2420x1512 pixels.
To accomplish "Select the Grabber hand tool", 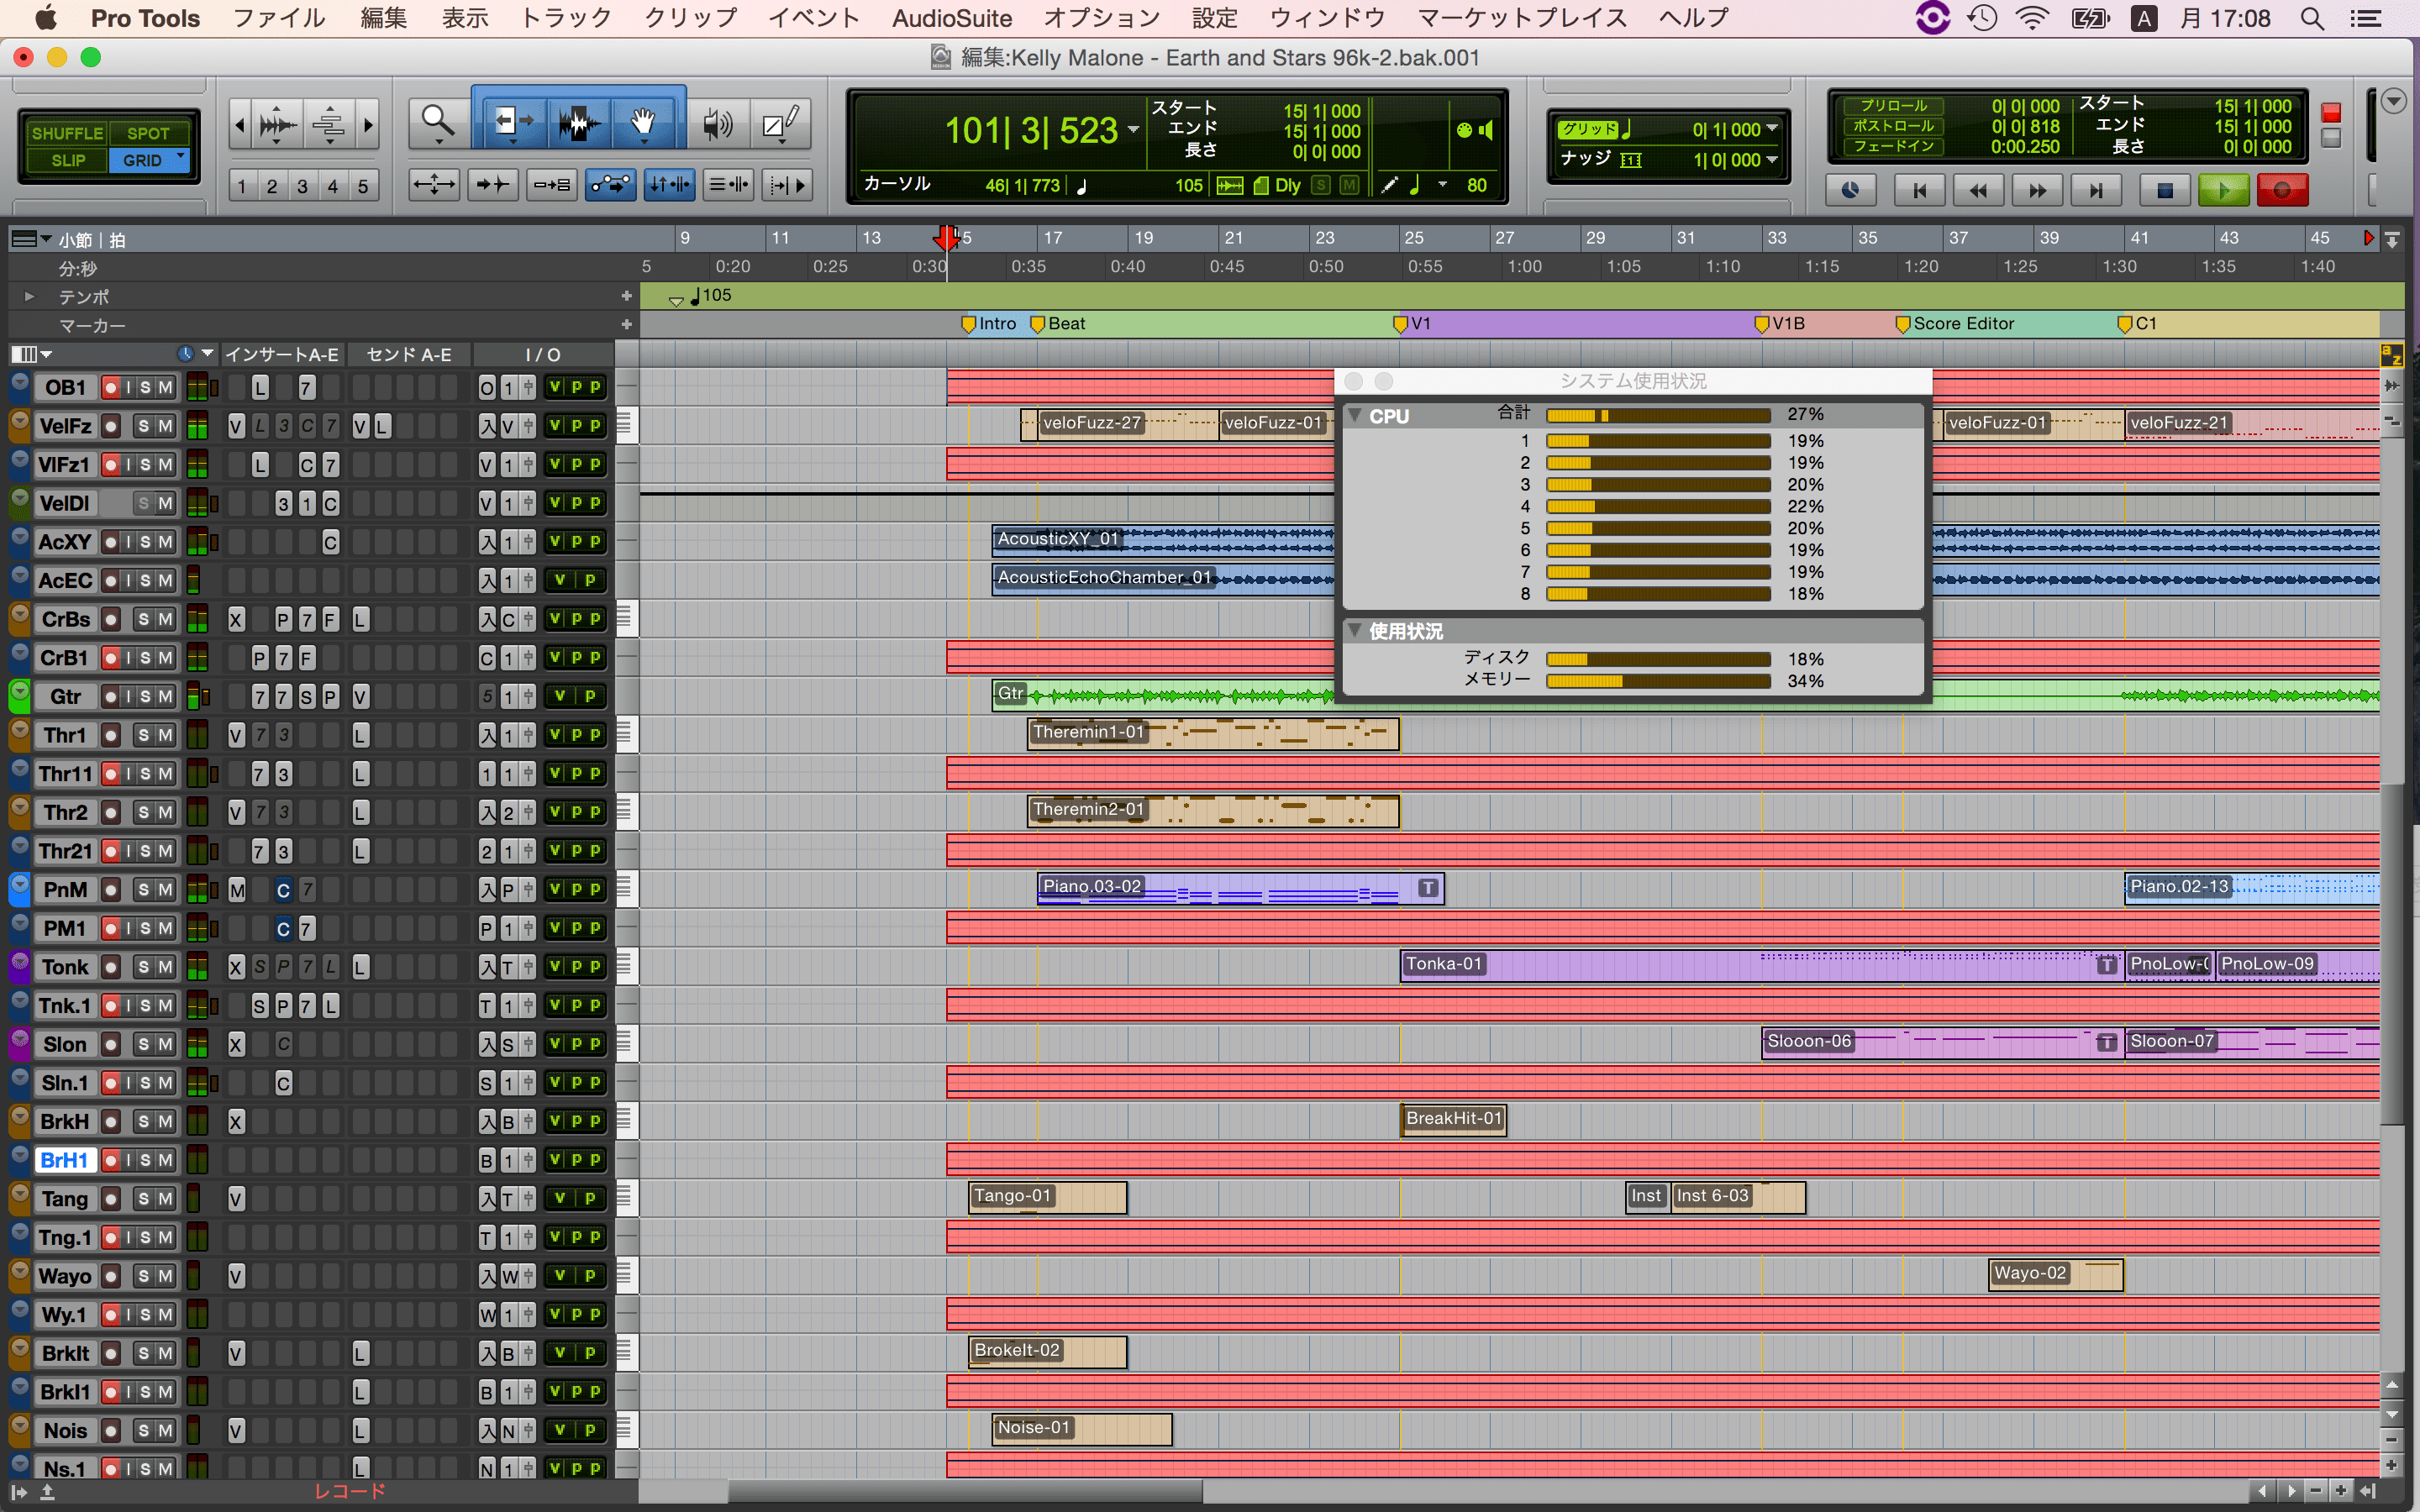I will (643, 123).
